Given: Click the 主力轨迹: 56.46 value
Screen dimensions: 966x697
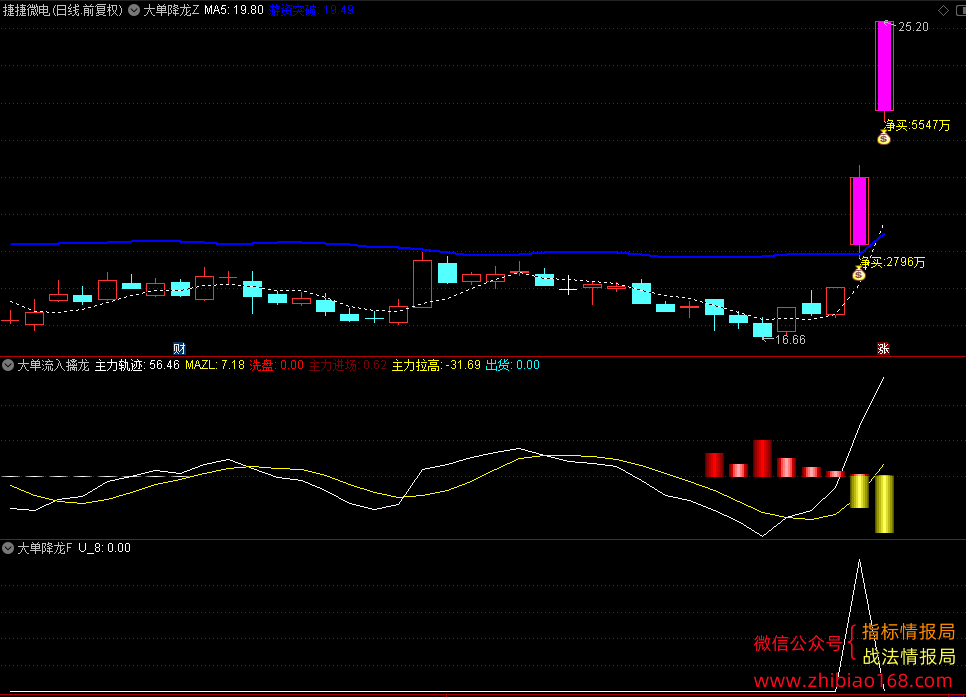Looking at the screenshot, I should point(137,365).
